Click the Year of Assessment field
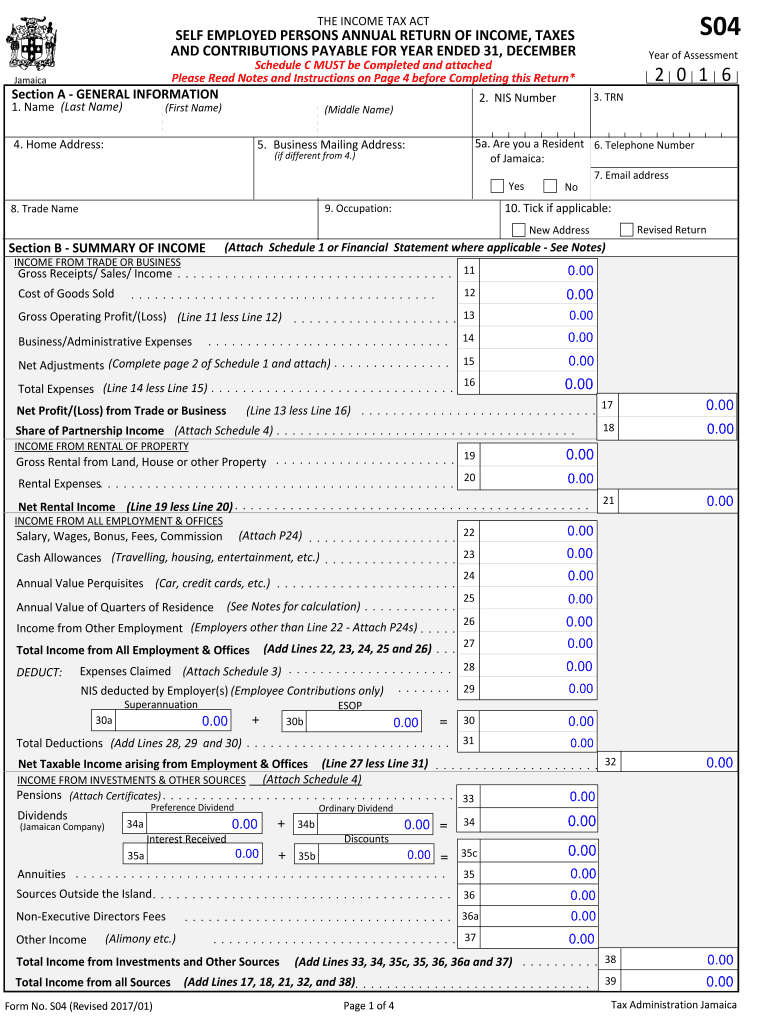This screenshot has width=770, height=1024. (x=692, y=75)
